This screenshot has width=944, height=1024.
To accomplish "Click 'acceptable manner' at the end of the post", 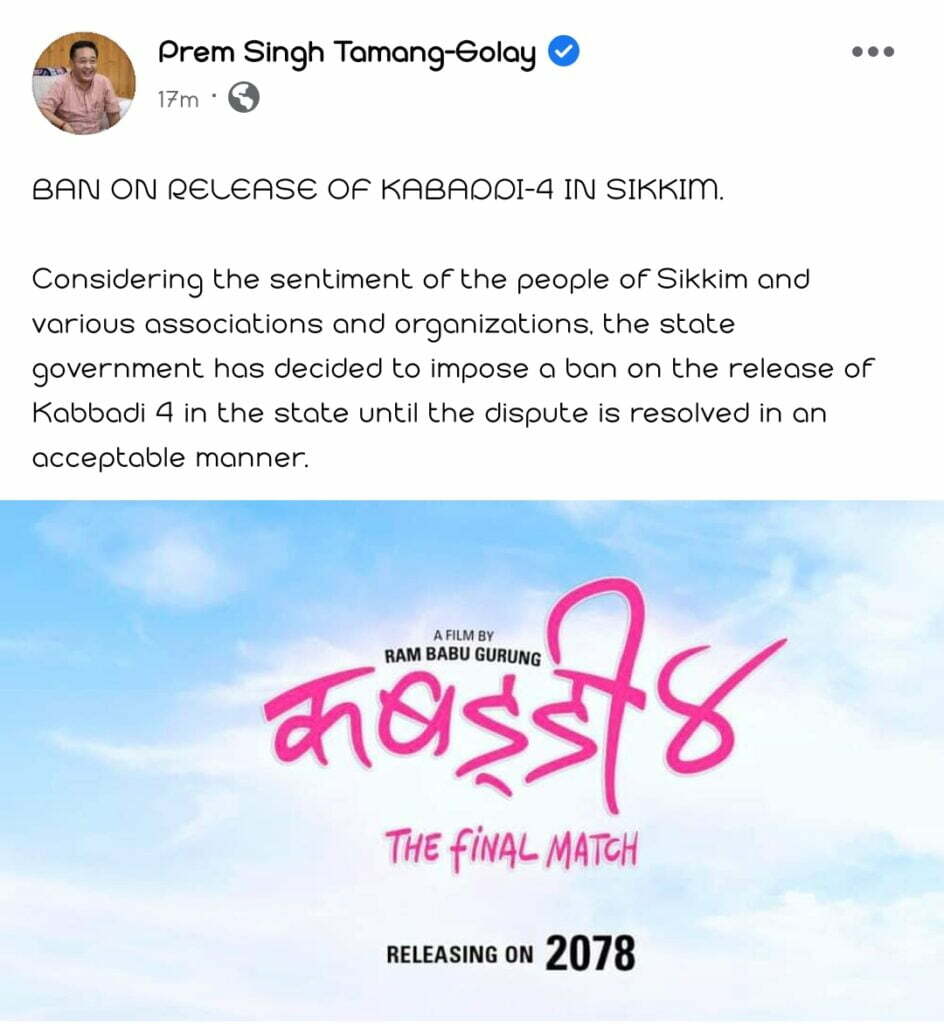I will pos(170,458).
